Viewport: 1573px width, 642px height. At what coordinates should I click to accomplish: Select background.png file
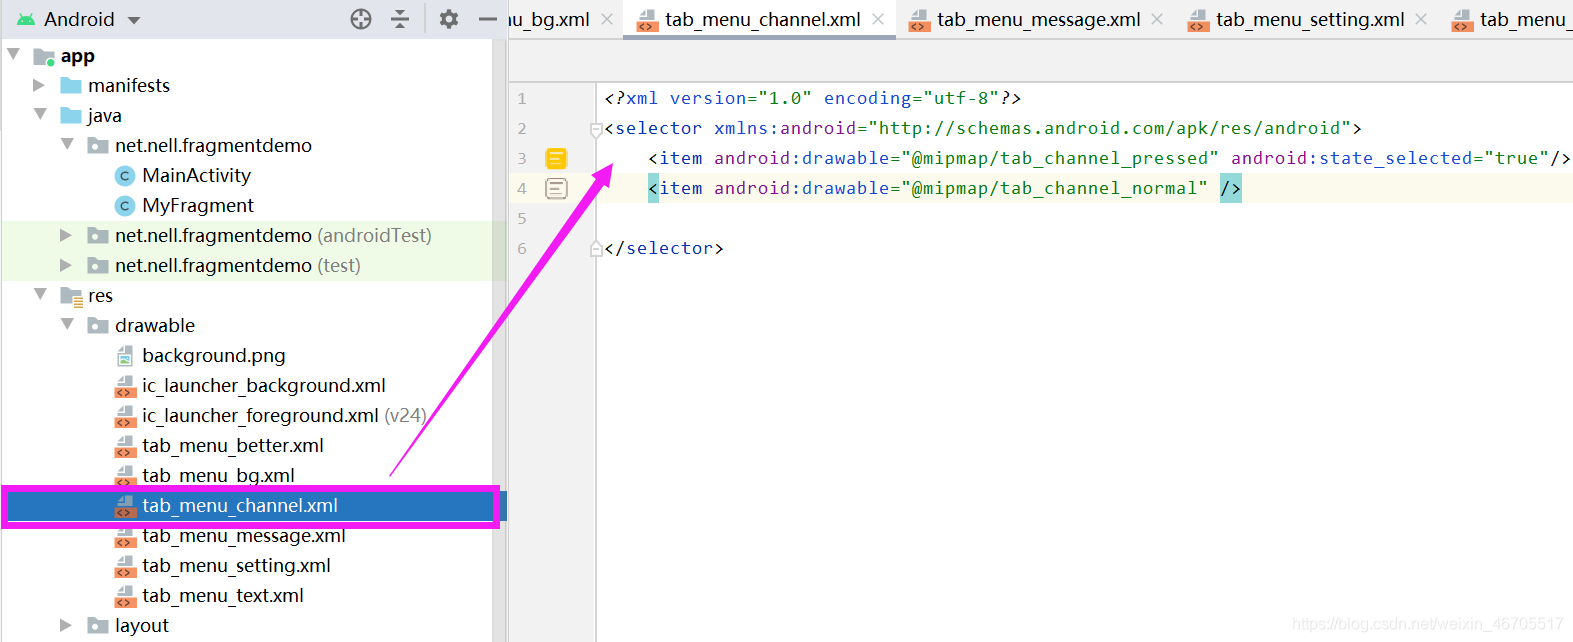(x=214, y=355)
